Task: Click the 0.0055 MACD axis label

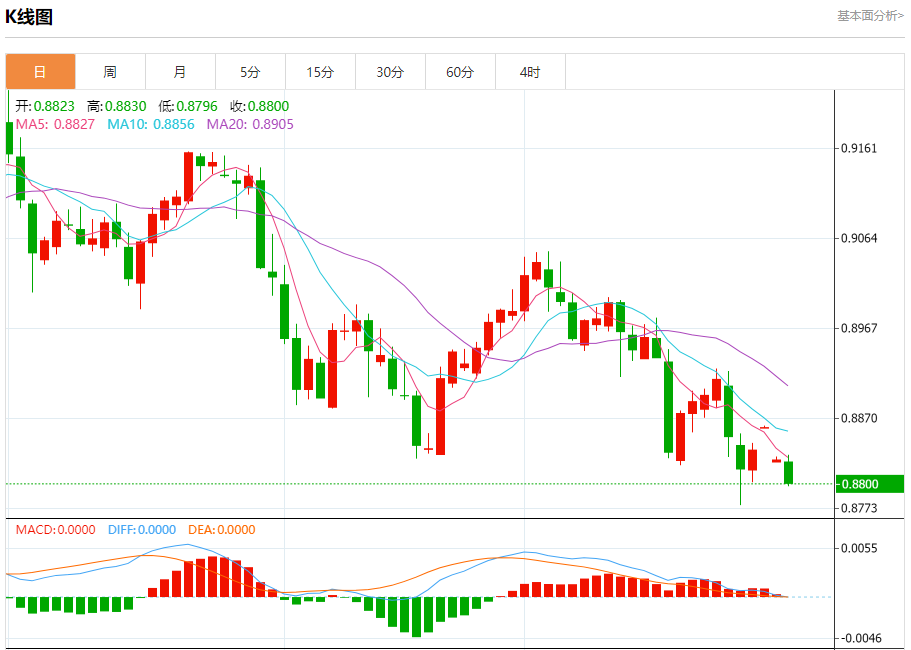Action: (x=859, y=548)
